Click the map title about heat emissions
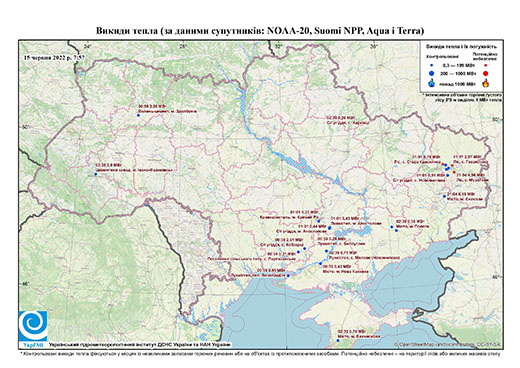520x368 pixels. (260, 31)
